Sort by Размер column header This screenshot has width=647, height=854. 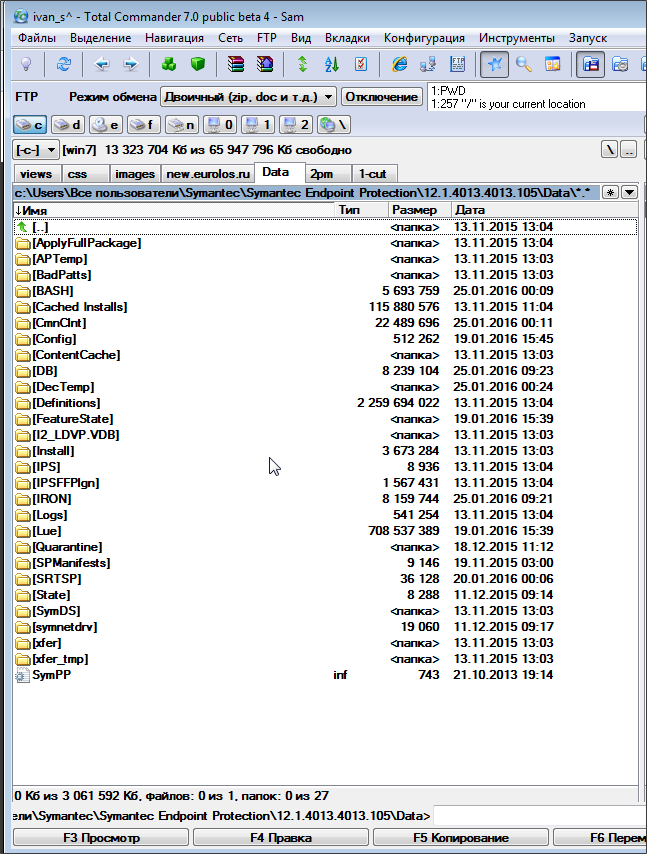[419, 210]
